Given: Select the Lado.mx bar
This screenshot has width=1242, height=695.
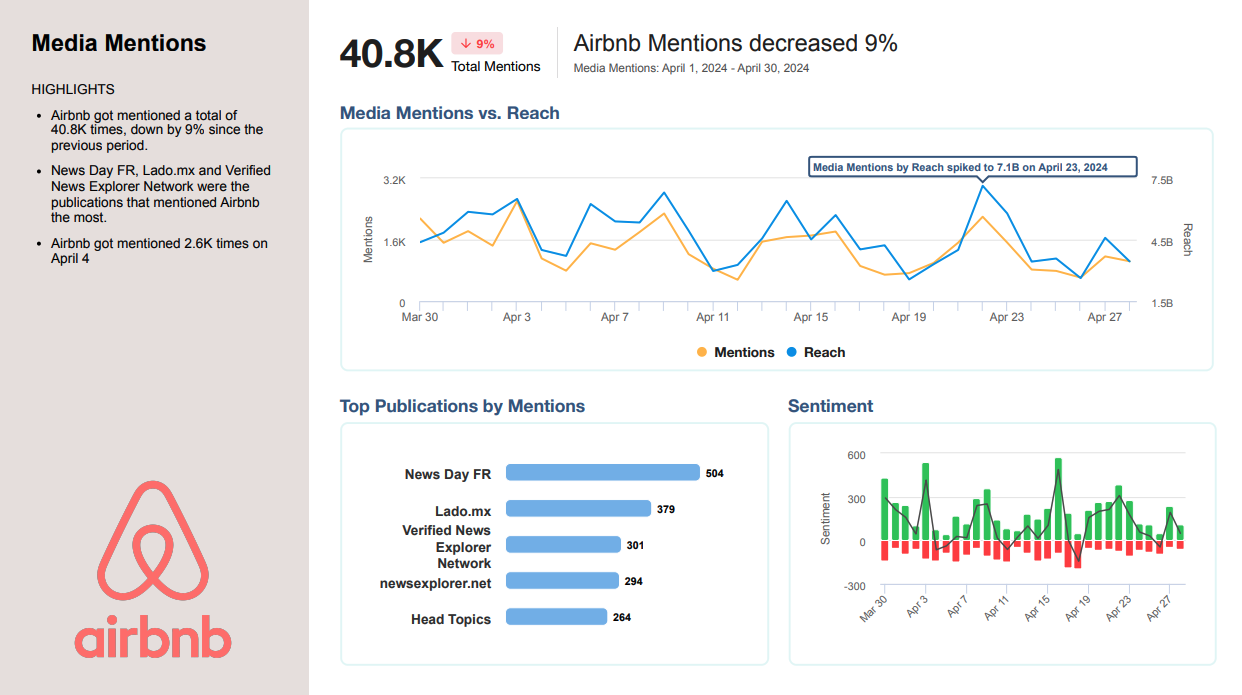Looking at the screenshot, I should tap(578, 509).
